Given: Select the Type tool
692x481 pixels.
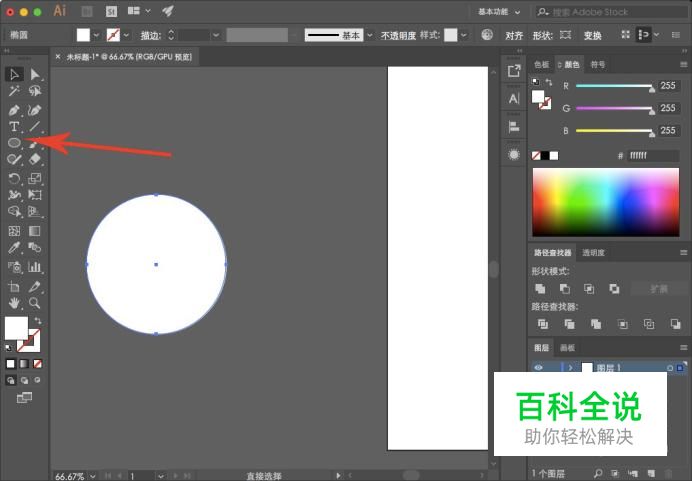Looking at the screenshot, I should (14, 127).
